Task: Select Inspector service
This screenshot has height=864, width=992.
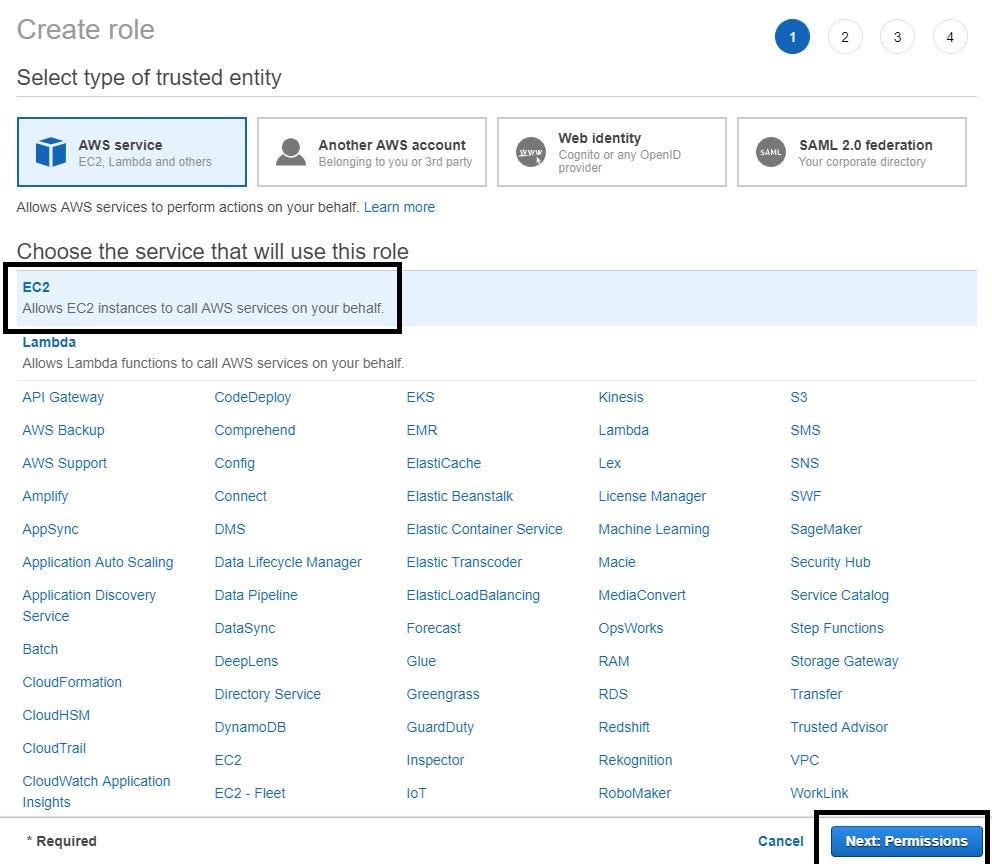Action: [x=435, y=760]
